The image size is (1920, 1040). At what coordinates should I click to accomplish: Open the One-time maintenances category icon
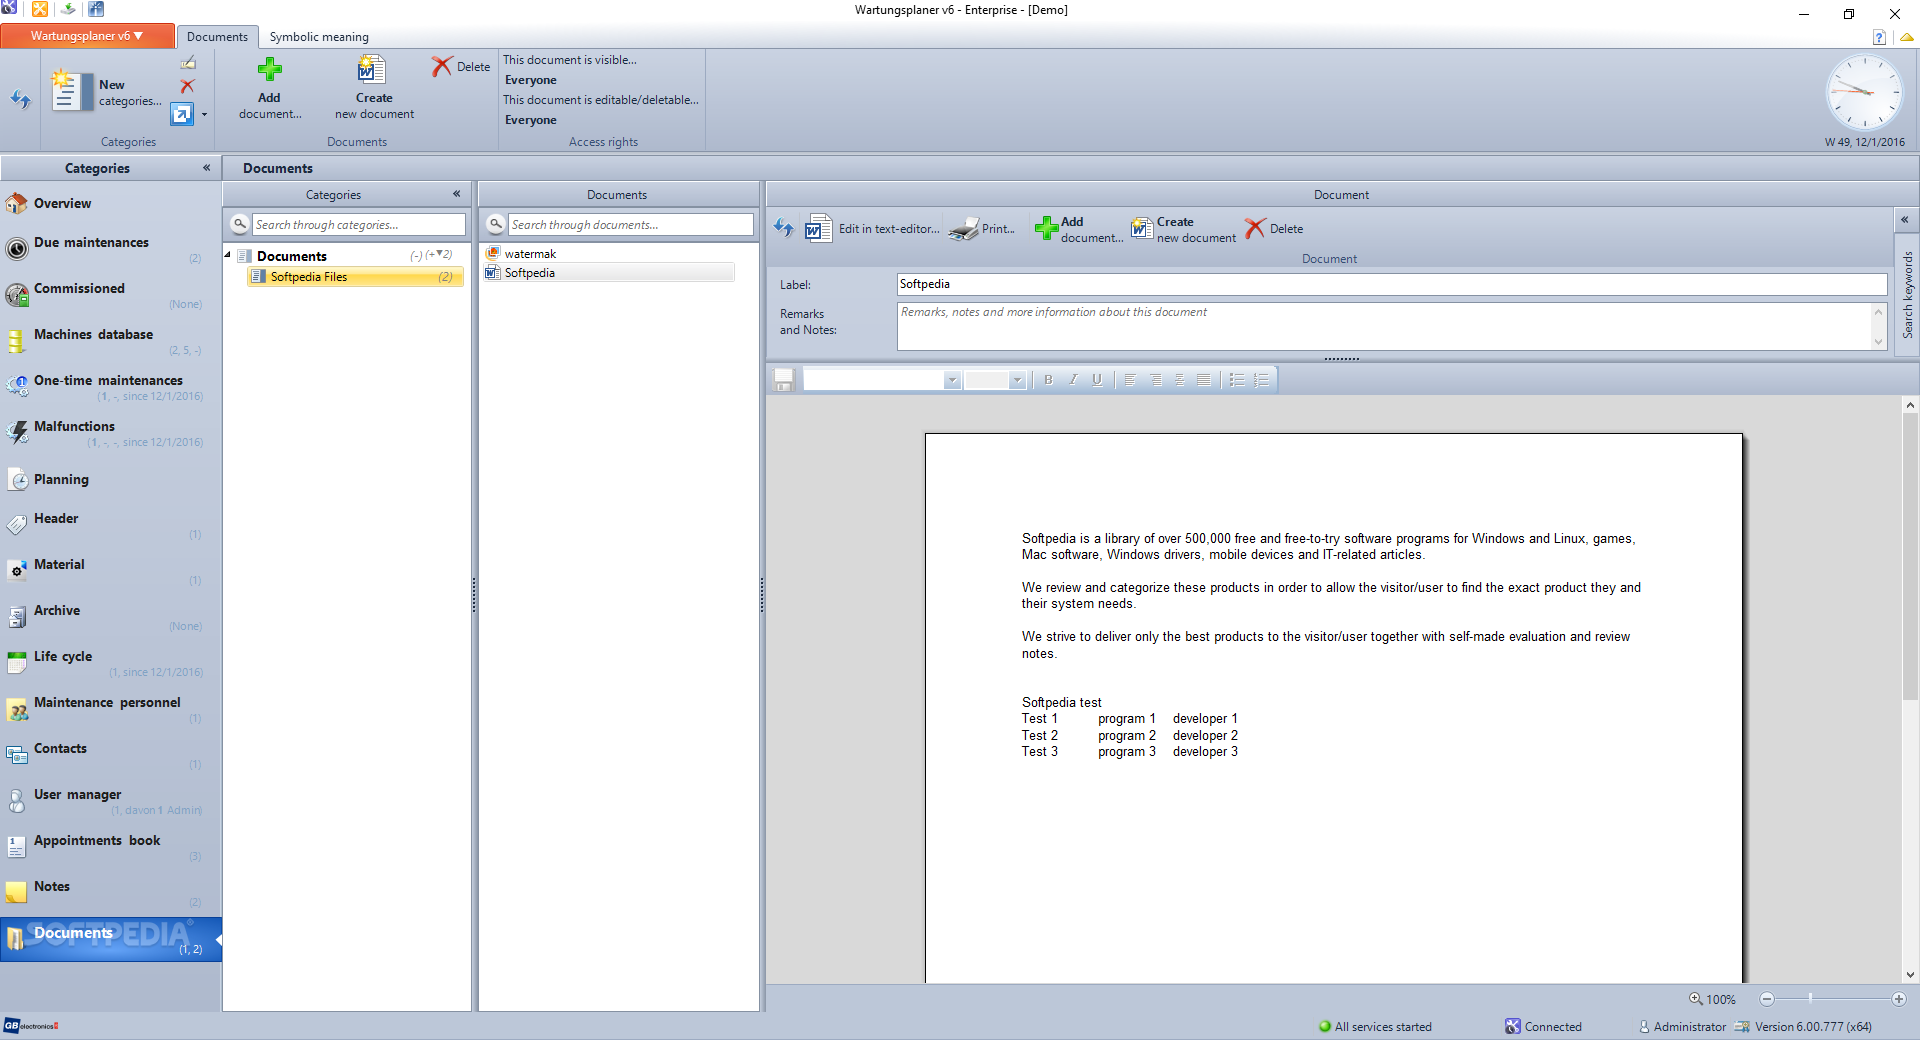(17, 386)
